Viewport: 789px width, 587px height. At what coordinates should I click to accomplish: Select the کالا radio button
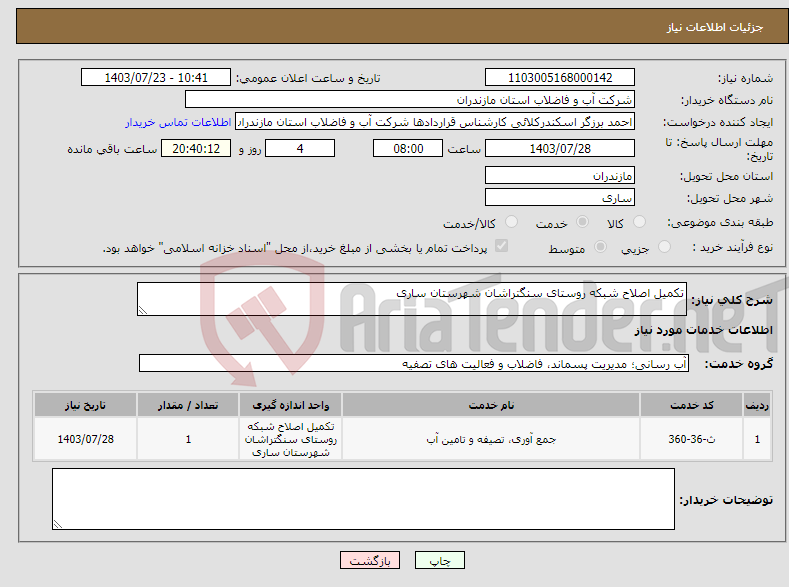coord(639,222)
